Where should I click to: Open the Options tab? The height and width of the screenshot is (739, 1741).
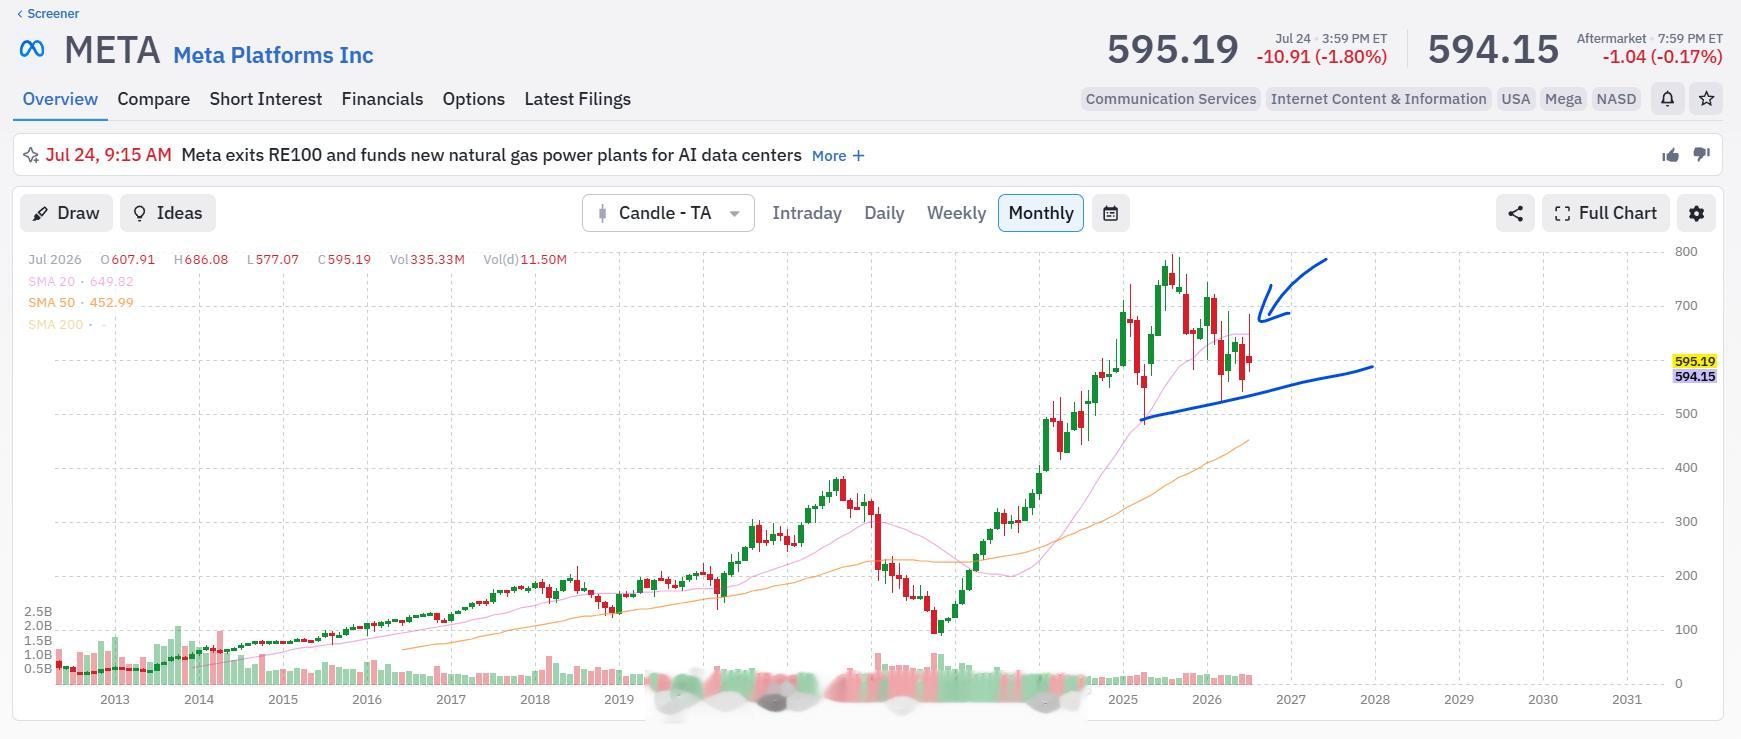tap(474, 99)
